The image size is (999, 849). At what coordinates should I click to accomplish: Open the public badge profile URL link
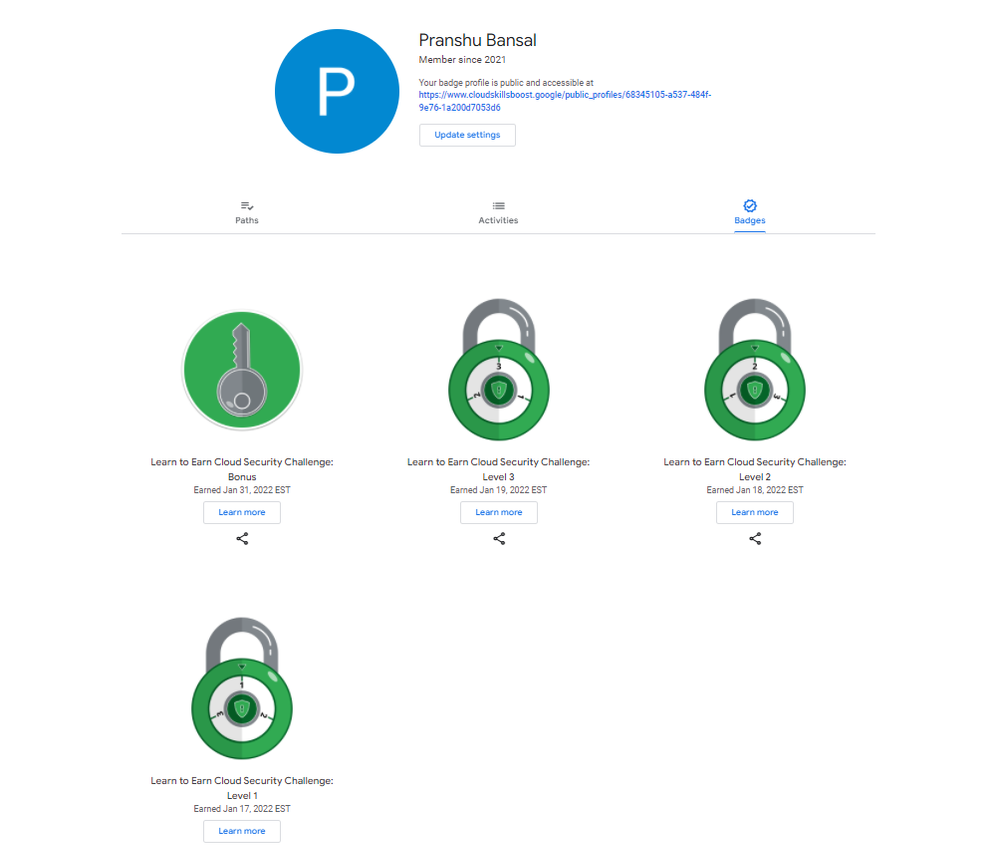click(564, 101)
